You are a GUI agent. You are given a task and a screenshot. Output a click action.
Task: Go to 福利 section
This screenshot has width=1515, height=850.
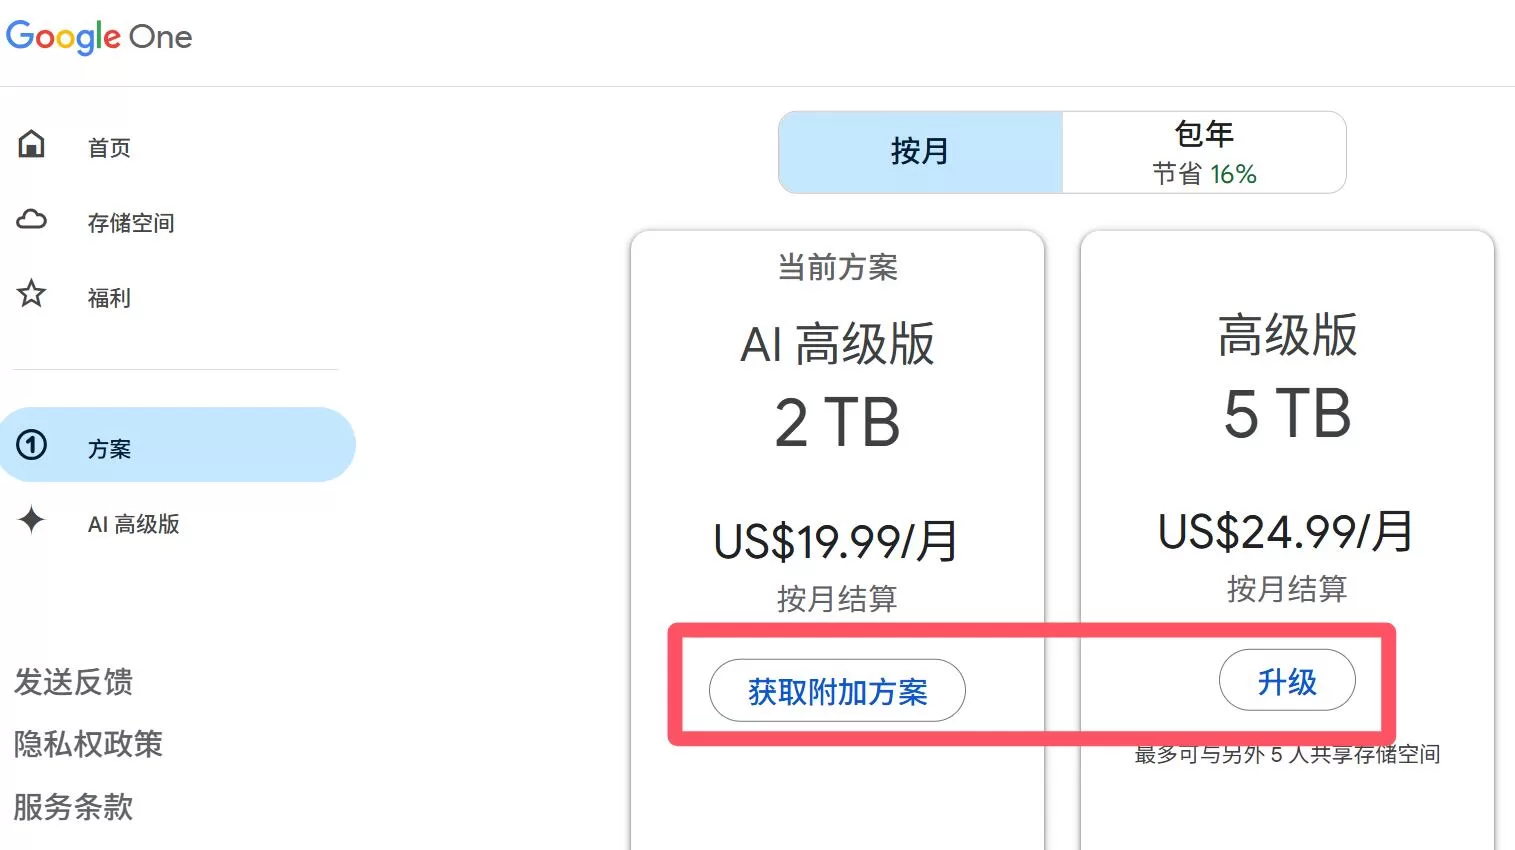coord(109,298)
